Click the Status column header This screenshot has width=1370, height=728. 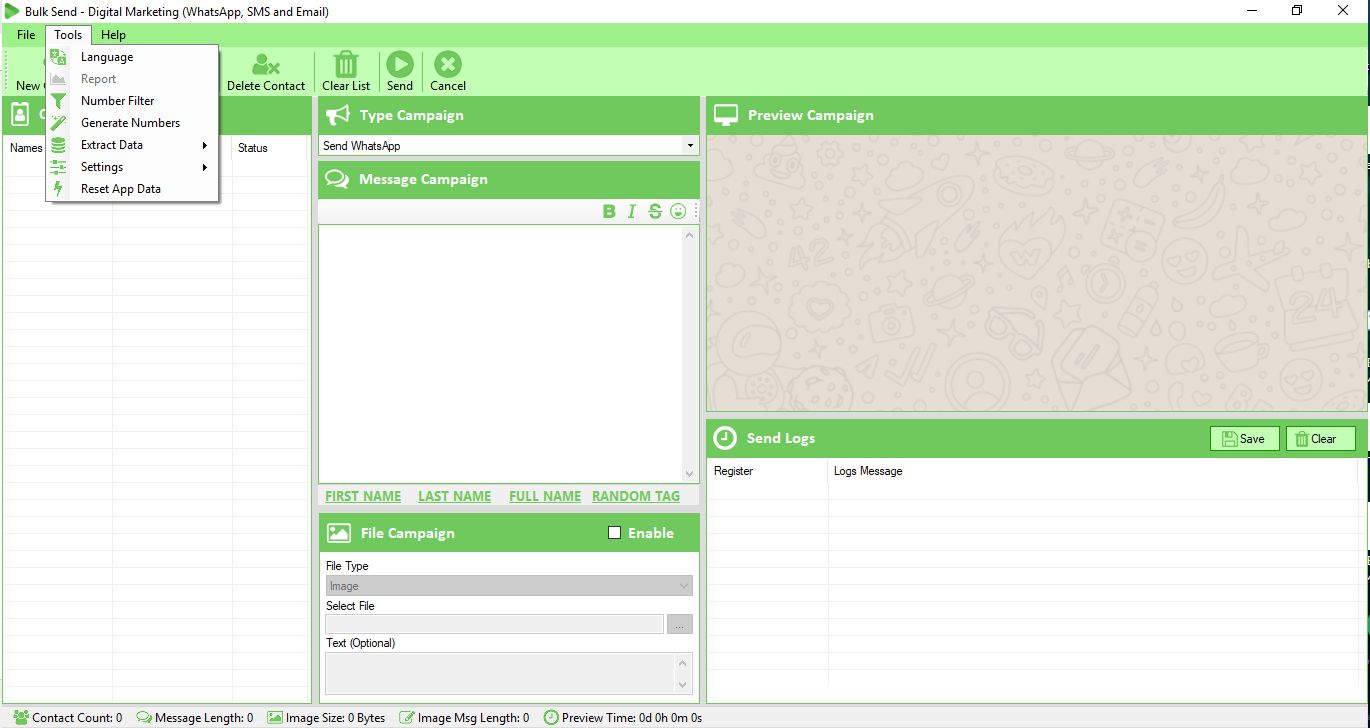point(253,148)
